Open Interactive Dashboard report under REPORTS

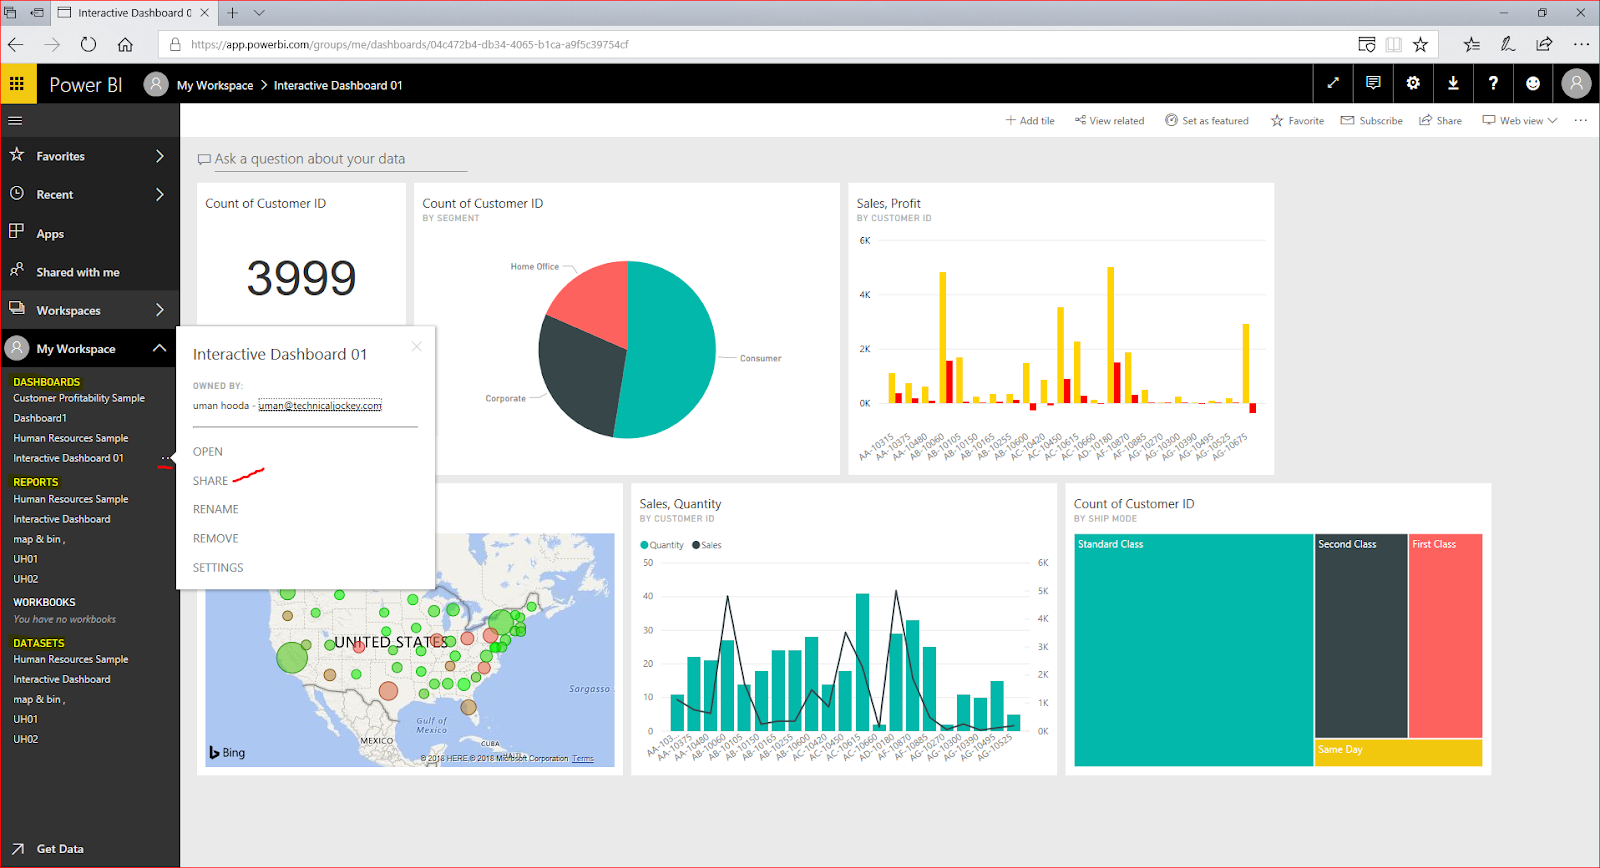[62, 519]
